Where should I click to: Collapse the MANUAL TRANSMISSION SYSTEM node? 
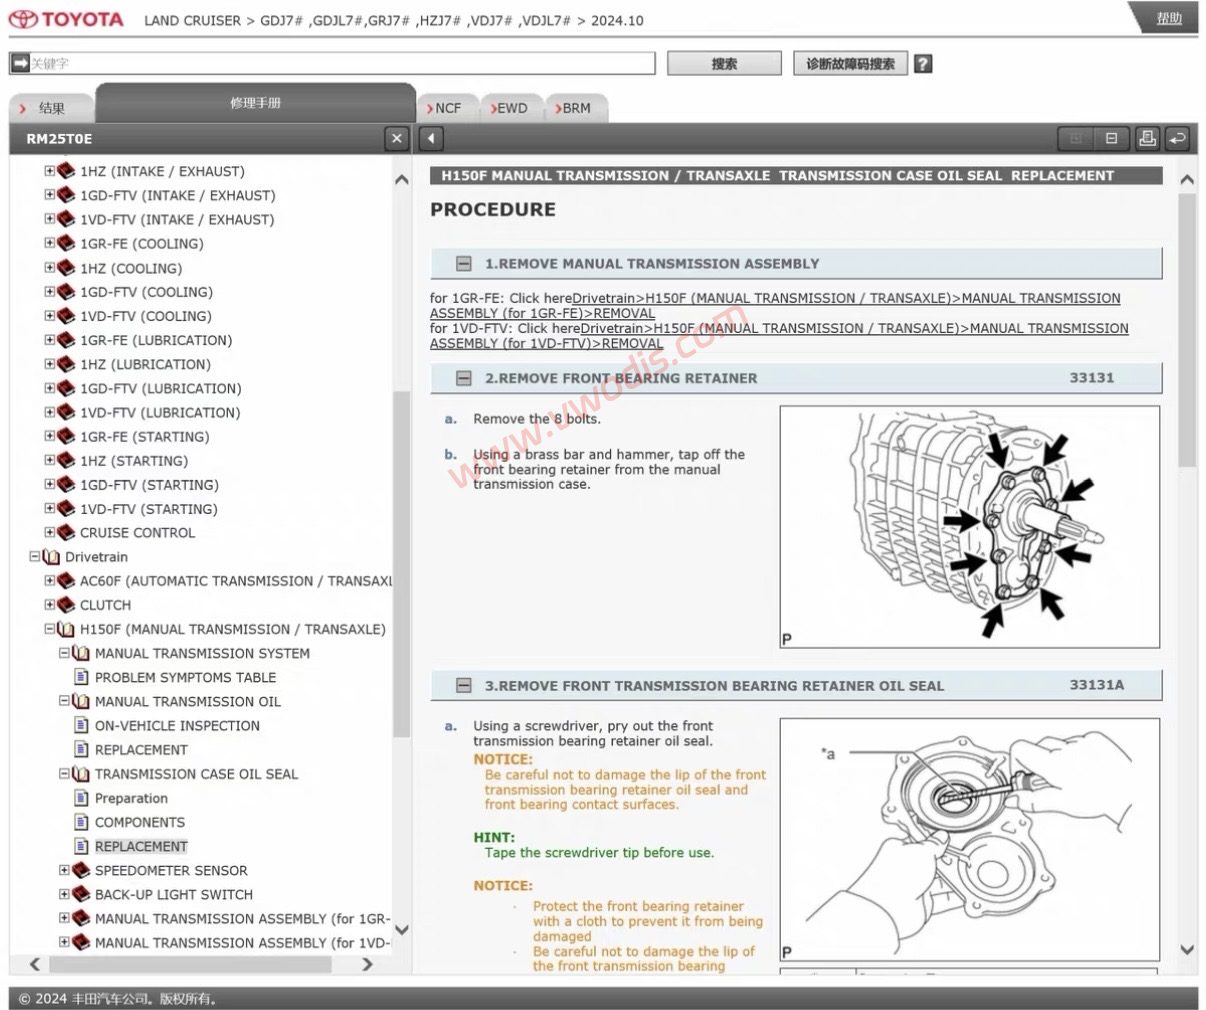point(64,653)
